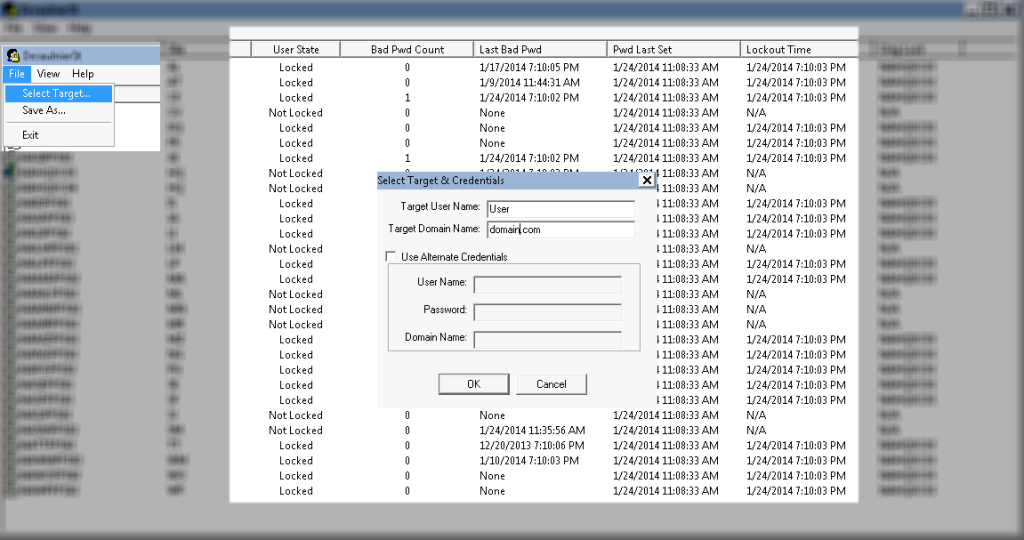Sort by Pwd Last Set column header
The image size is (1024, 540).
[x=673, y=50]
